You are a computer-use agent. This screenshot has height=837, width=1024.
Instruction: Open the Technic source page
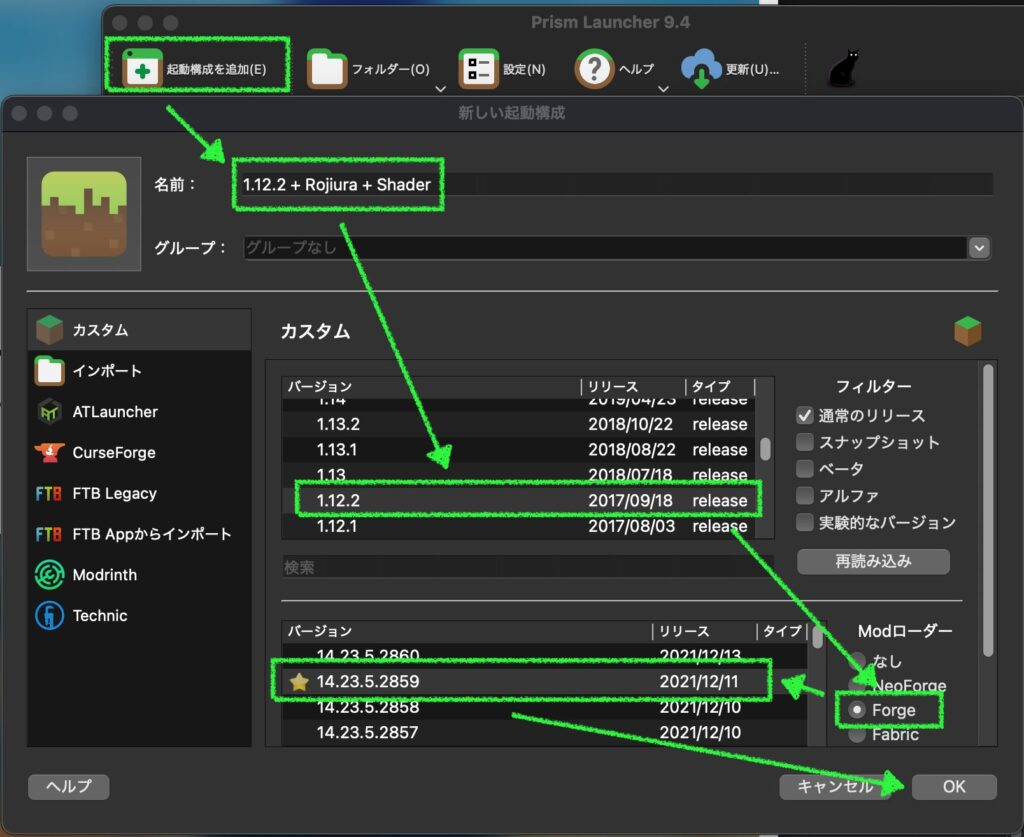tap(139, 615)
